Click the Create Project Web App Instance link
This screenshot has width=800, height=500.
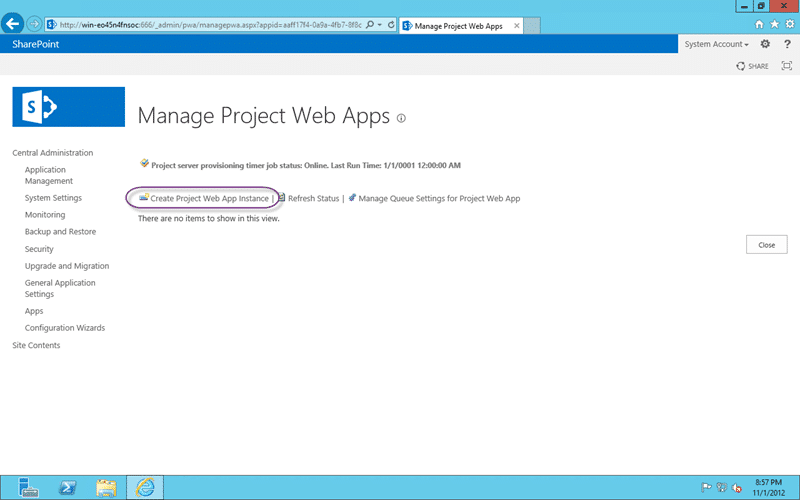(x=209, y=198)
